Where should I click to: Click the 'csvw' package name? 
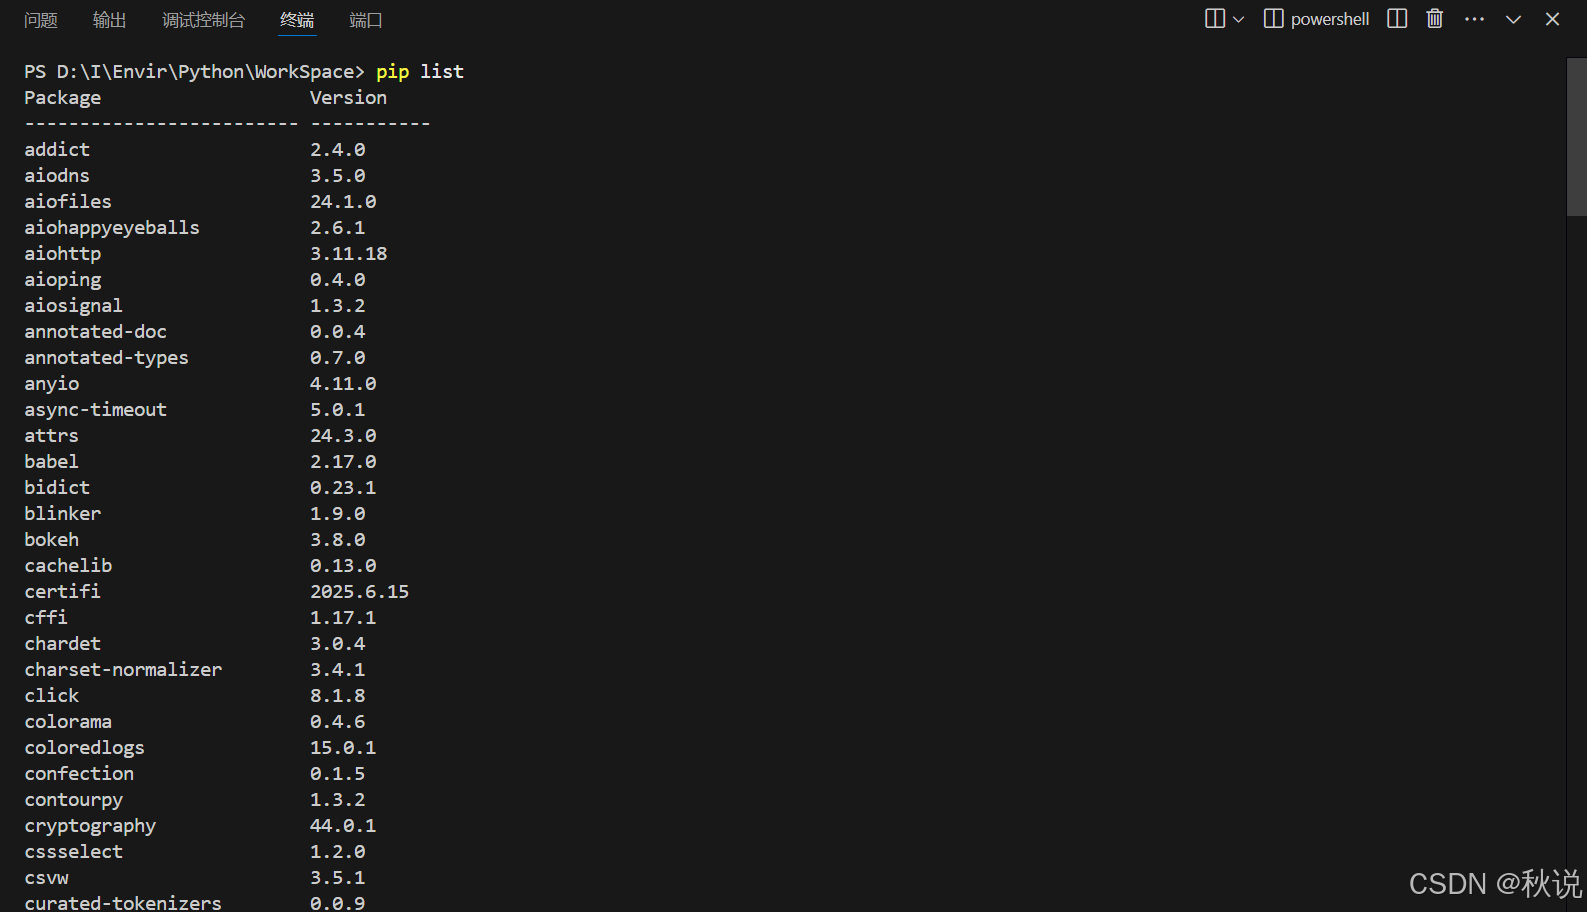[47, 877]
